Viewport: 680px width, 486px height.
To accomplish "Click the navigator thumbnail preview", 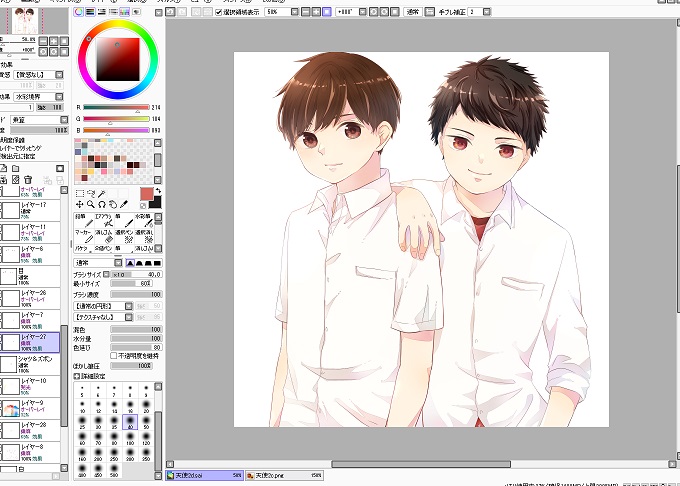I will click(x=25, y=21).
